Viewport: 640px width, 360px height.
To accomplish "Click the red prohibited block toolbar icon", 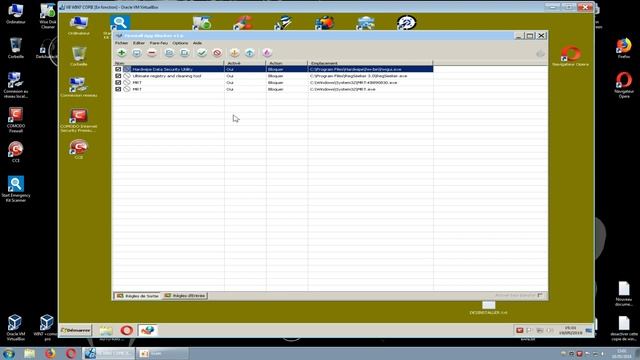I will pyautogui.click(x=217, y=53).
